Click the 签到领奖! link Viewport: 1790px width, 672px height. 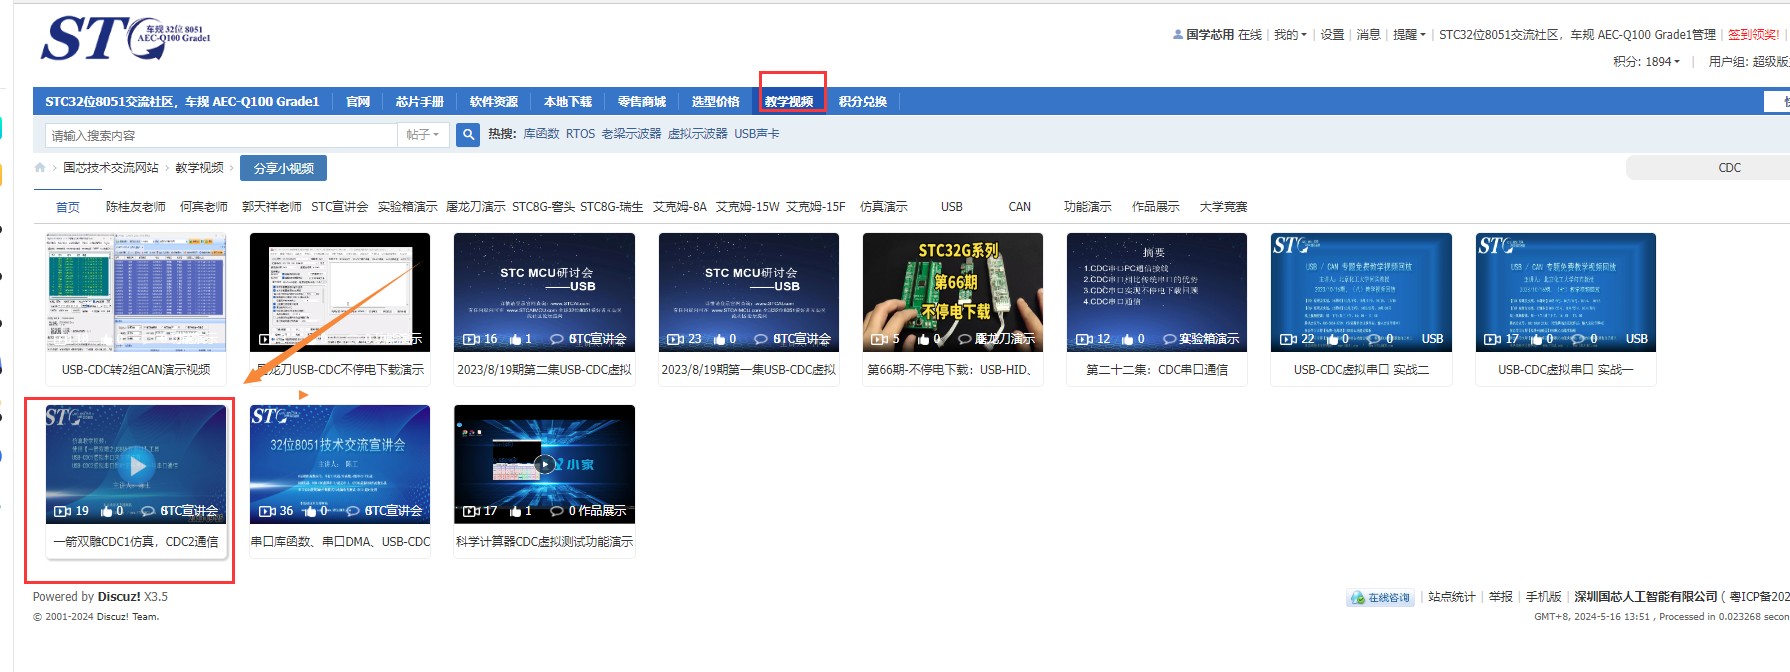point(1754,35)
